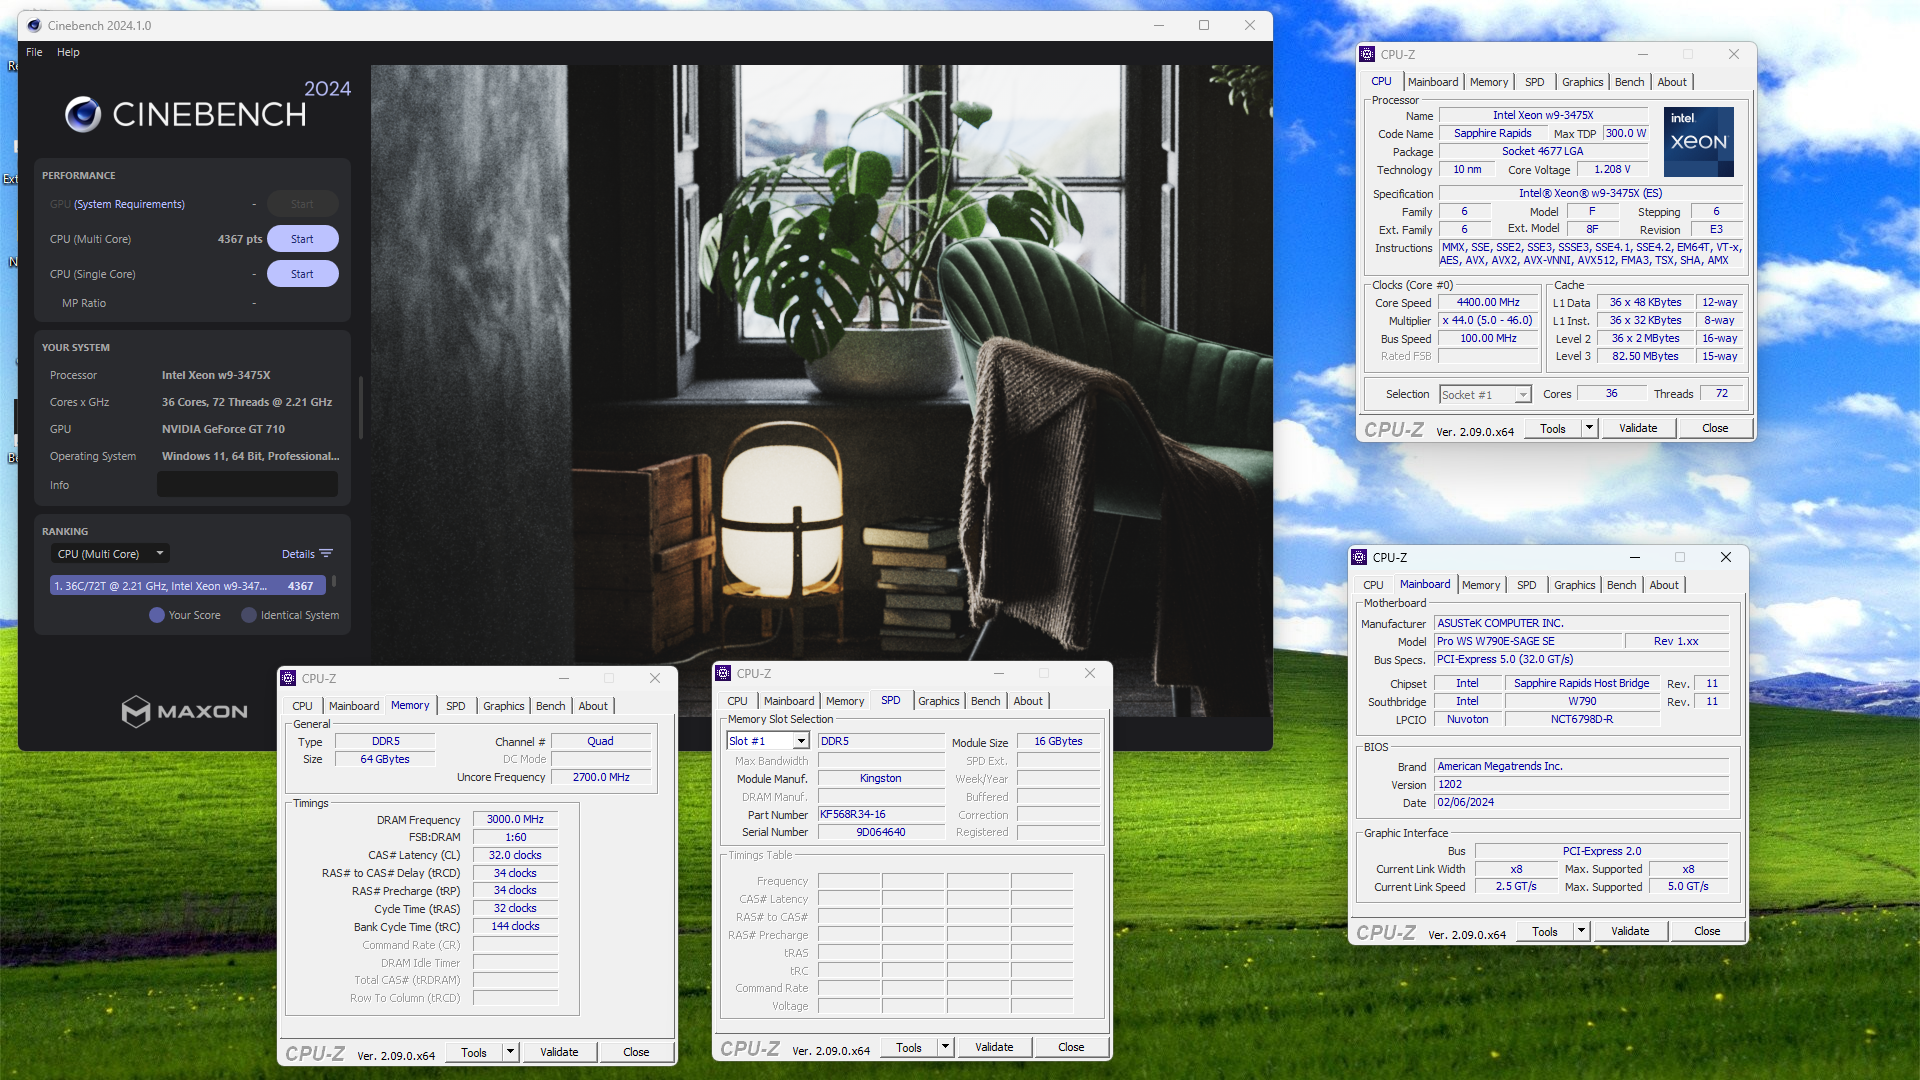Click the CPU-Z app icon in the CPU window title bar
Viewport: 1920px width, 1080px height.
pos(1367,54)
